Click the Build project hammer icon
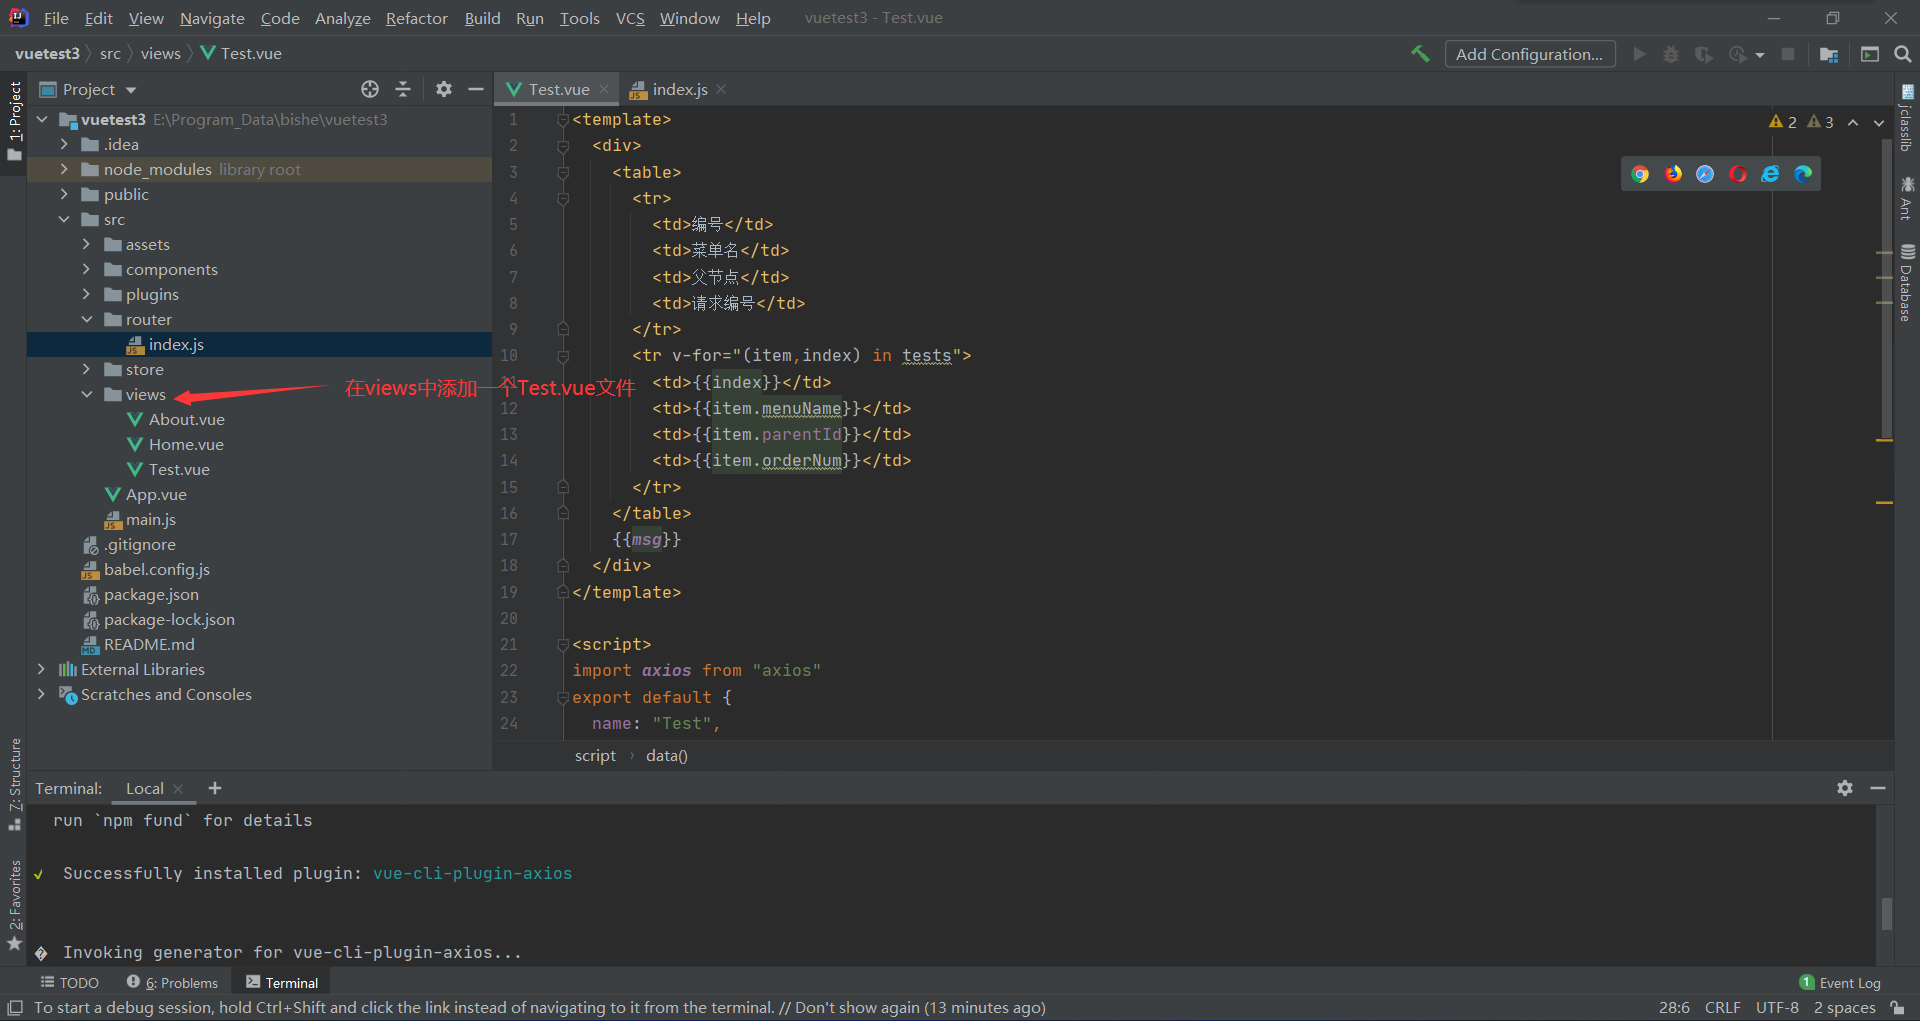Screen dimensions: 1920x1021 coord(1420,54)
